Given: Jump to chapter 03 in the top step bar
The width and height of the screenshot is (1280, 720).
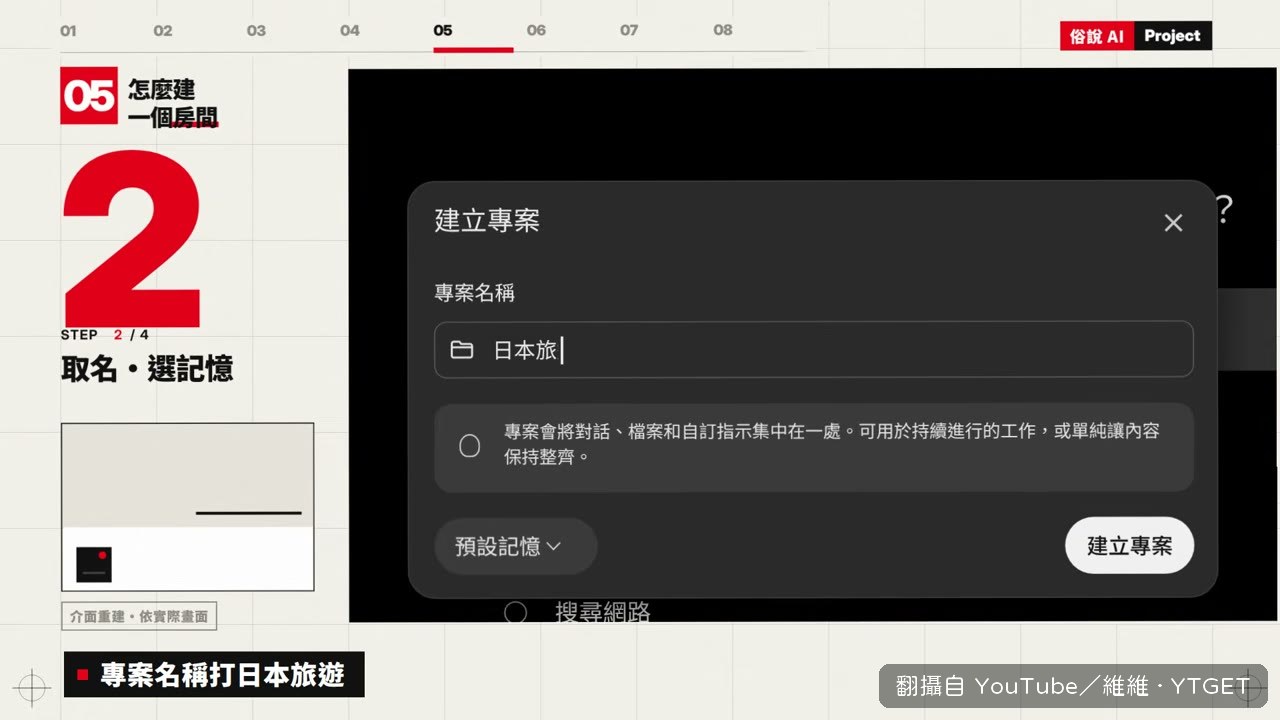Looking at the screenshot, I should (x=256, y=31).
